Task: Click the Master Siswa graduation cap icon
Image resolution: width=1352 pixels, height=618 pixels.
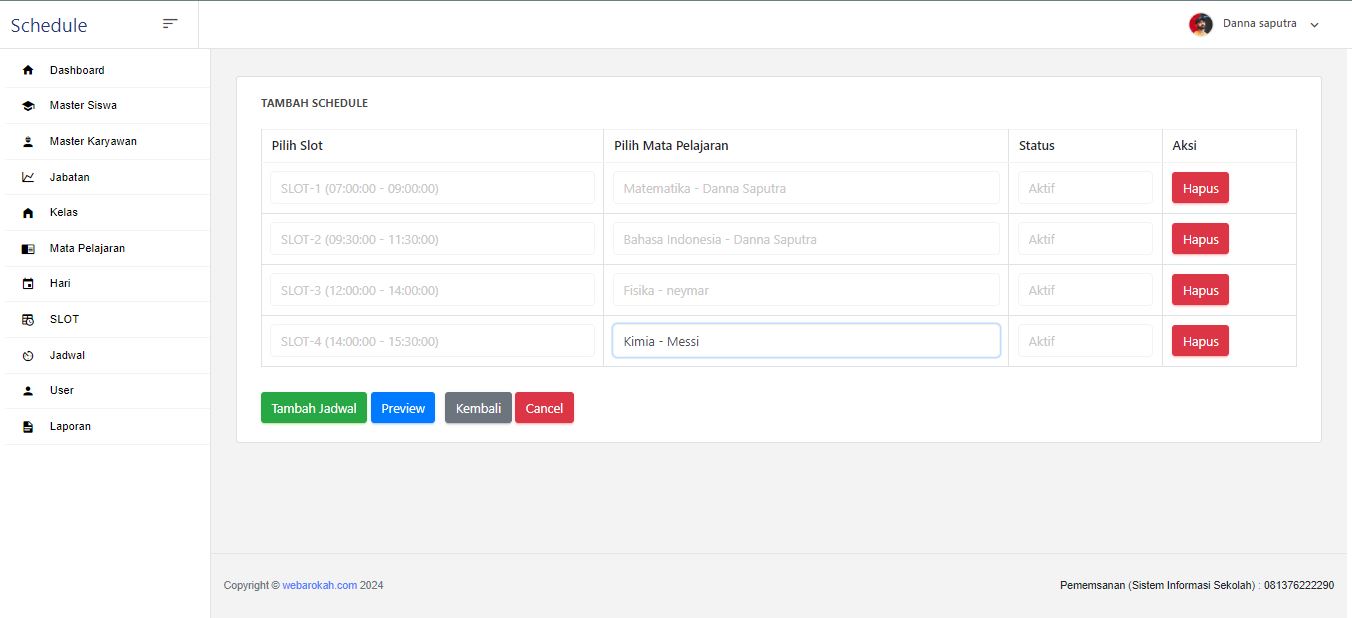Action: [28, 106]
